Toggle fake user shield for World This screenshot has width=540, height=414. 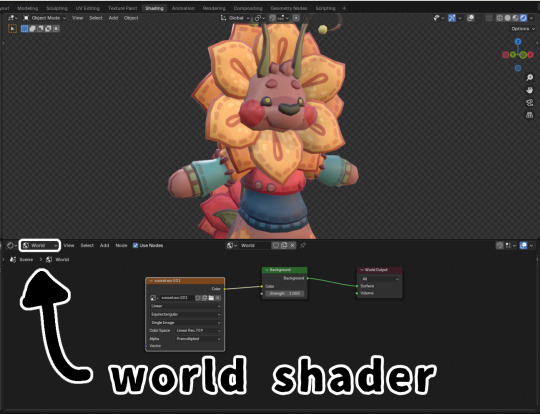pos(276,246)
